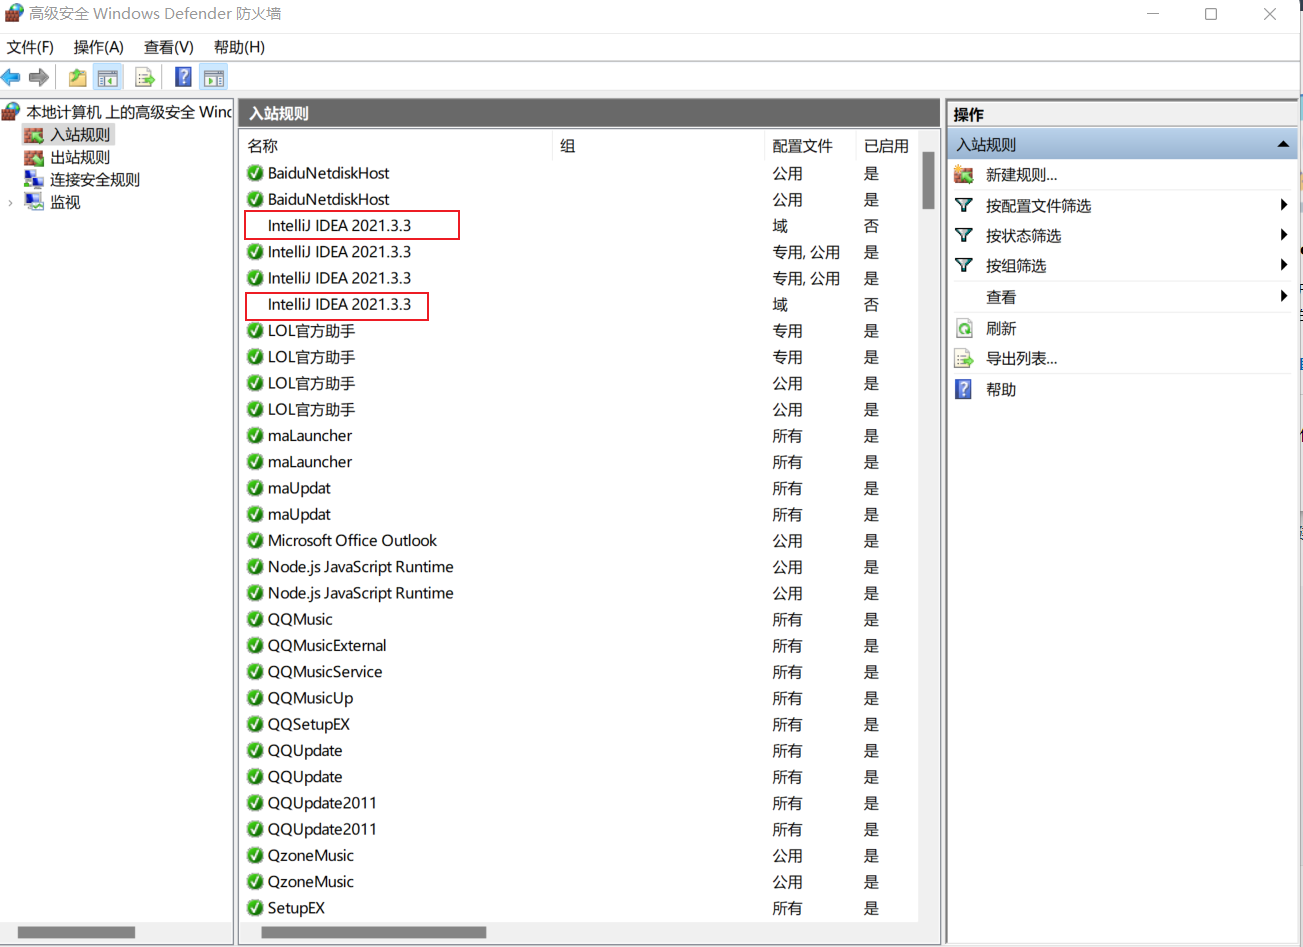Viewport: 1303px width, 947px height.
Task: Click the blue Help question-mark toolbar icon
Action: click(183, 77)
